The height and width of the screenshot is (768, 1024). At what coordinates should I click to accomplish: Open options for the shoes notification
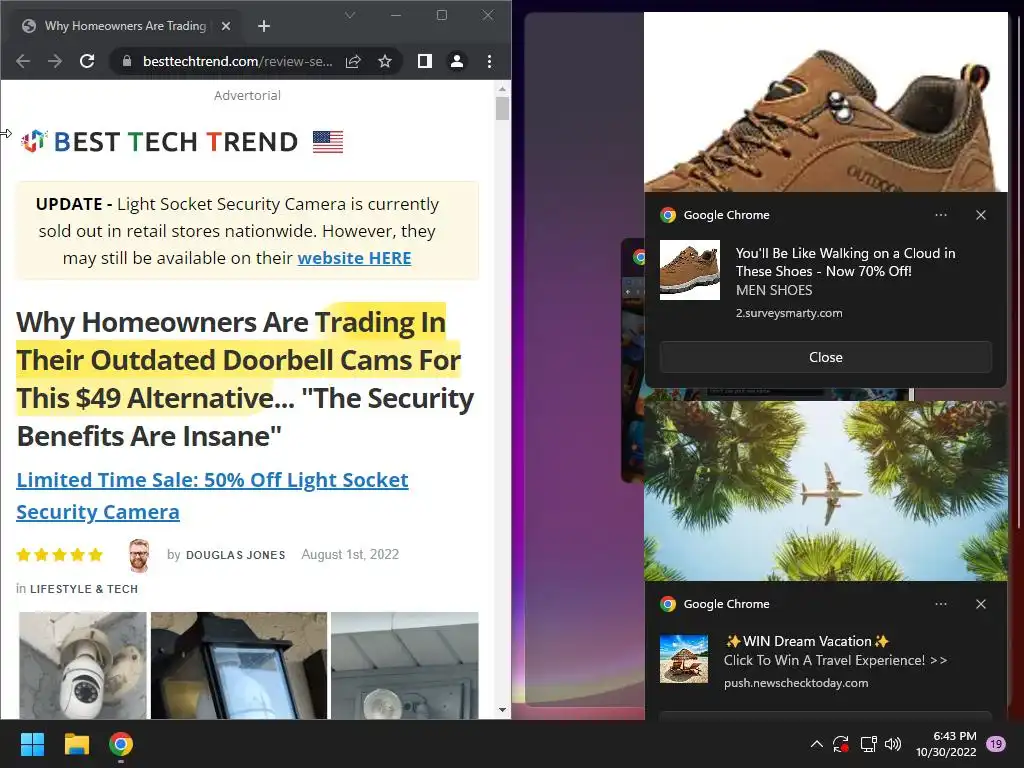941,215
